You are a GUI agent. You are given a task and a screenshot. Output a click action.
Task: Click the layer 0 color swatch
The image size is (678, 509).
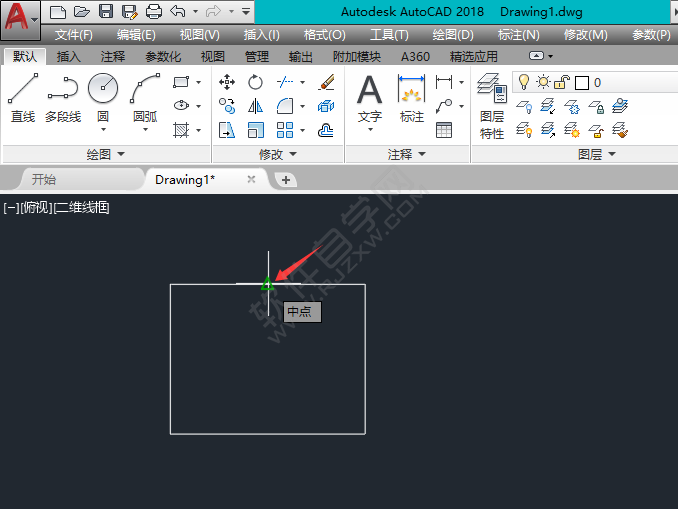(x=582, y=83)
